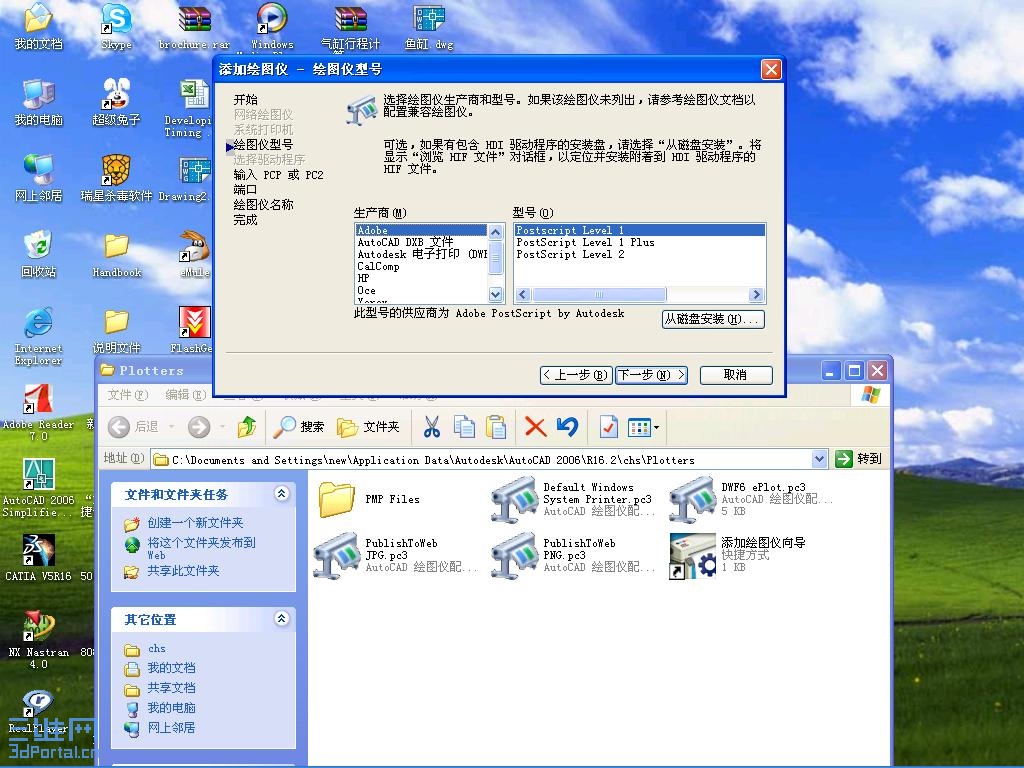Select PublishToWeb JPG.pc3 file
Viewport: 1024px width, 768px height.
click(x=395, y=556)
